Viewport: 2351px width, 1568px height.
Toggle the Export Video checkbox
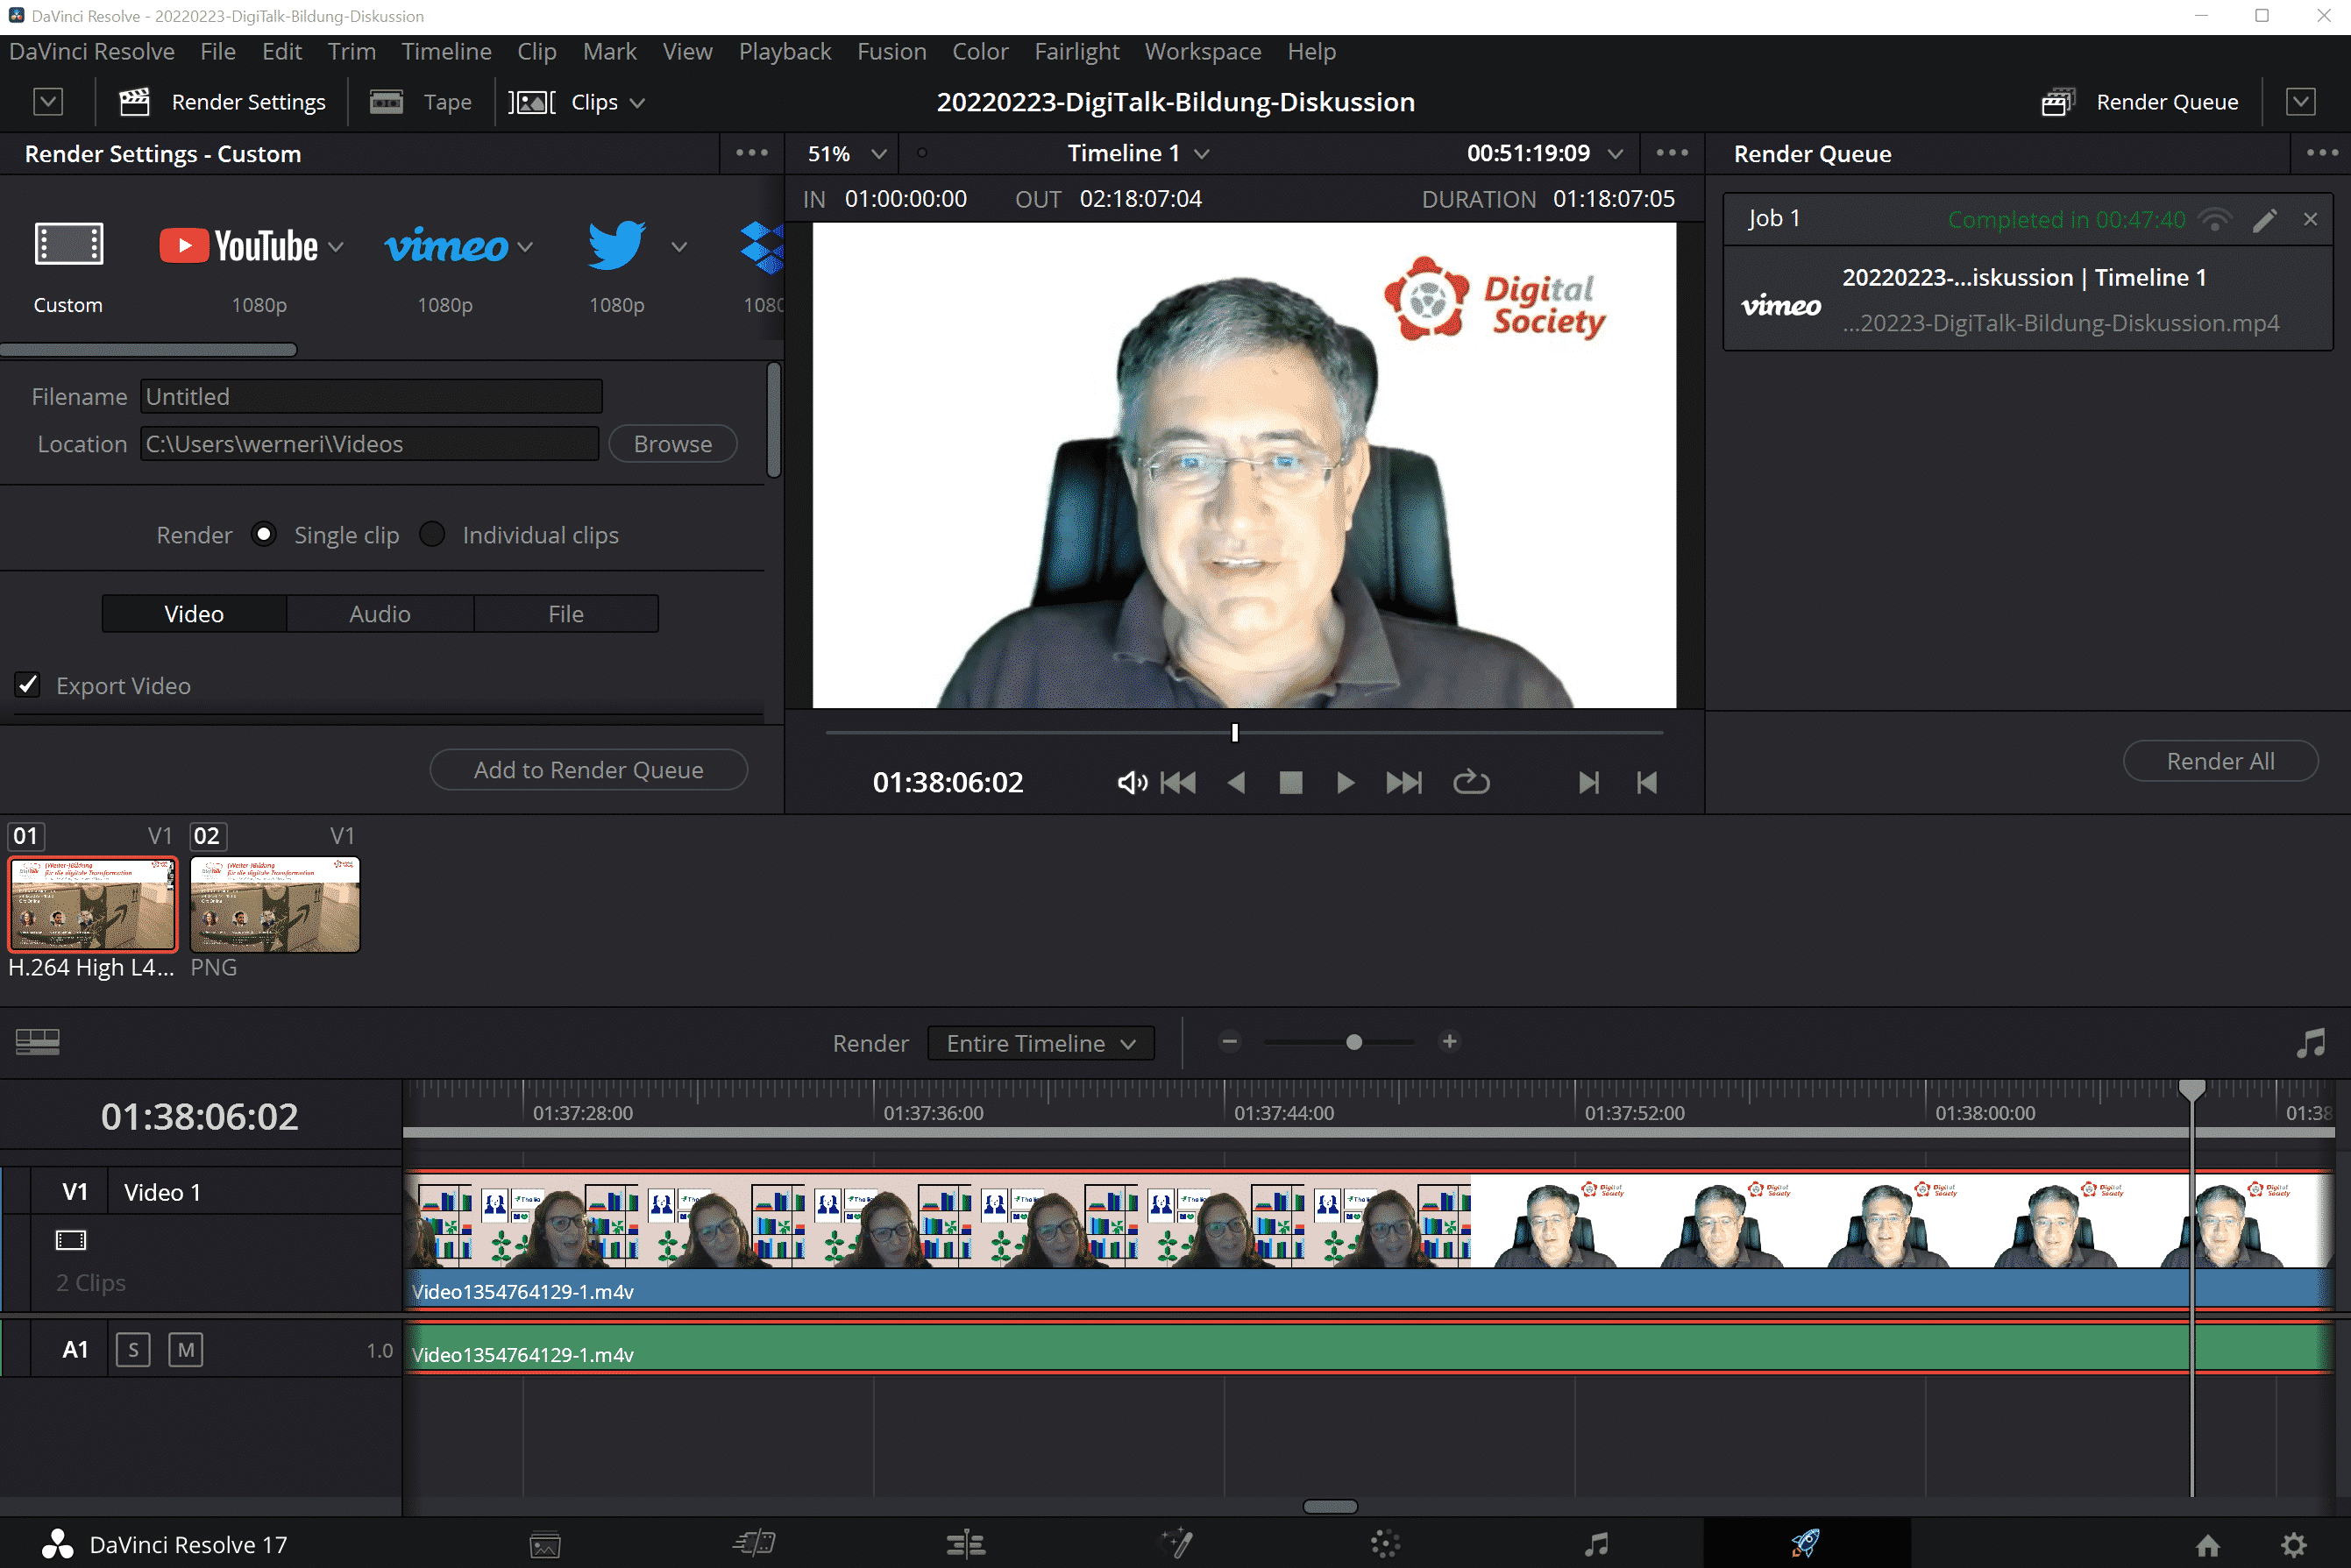[x=28, y=685]
